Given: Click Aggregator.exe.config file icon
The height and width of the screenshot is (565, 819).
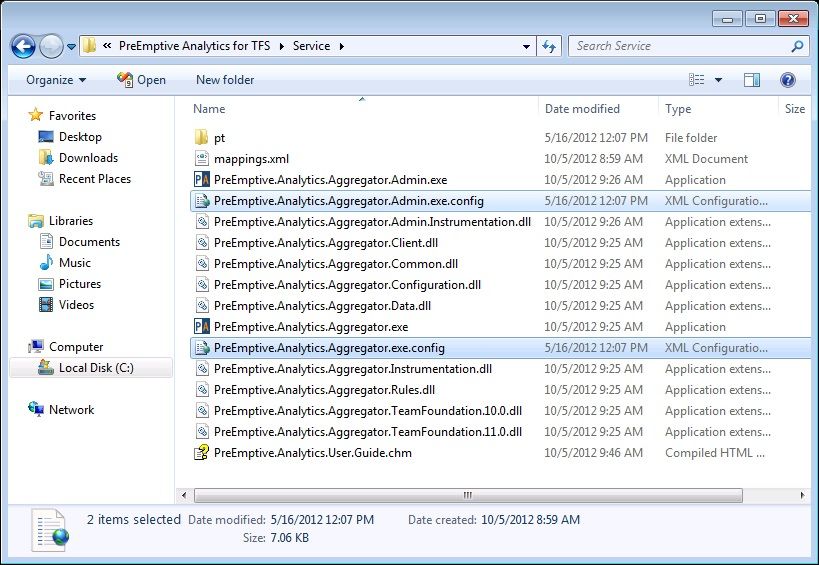Looking at the screenshot, I should click(202, 347).
